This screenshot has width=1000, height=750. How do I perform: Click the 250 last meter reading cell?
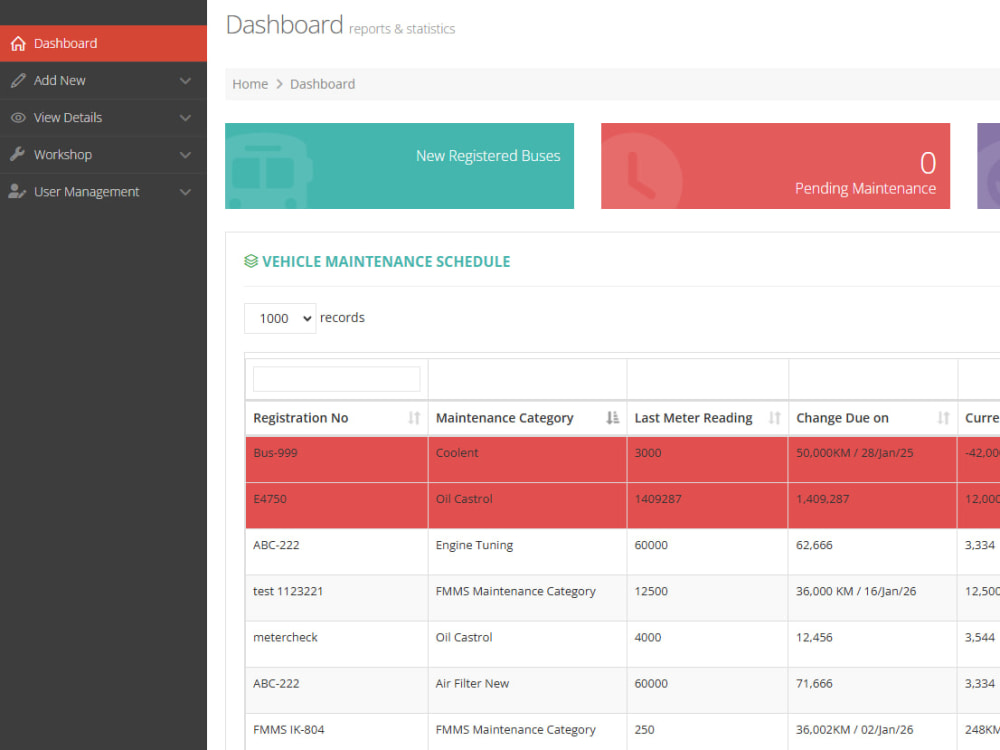(708, 732)
